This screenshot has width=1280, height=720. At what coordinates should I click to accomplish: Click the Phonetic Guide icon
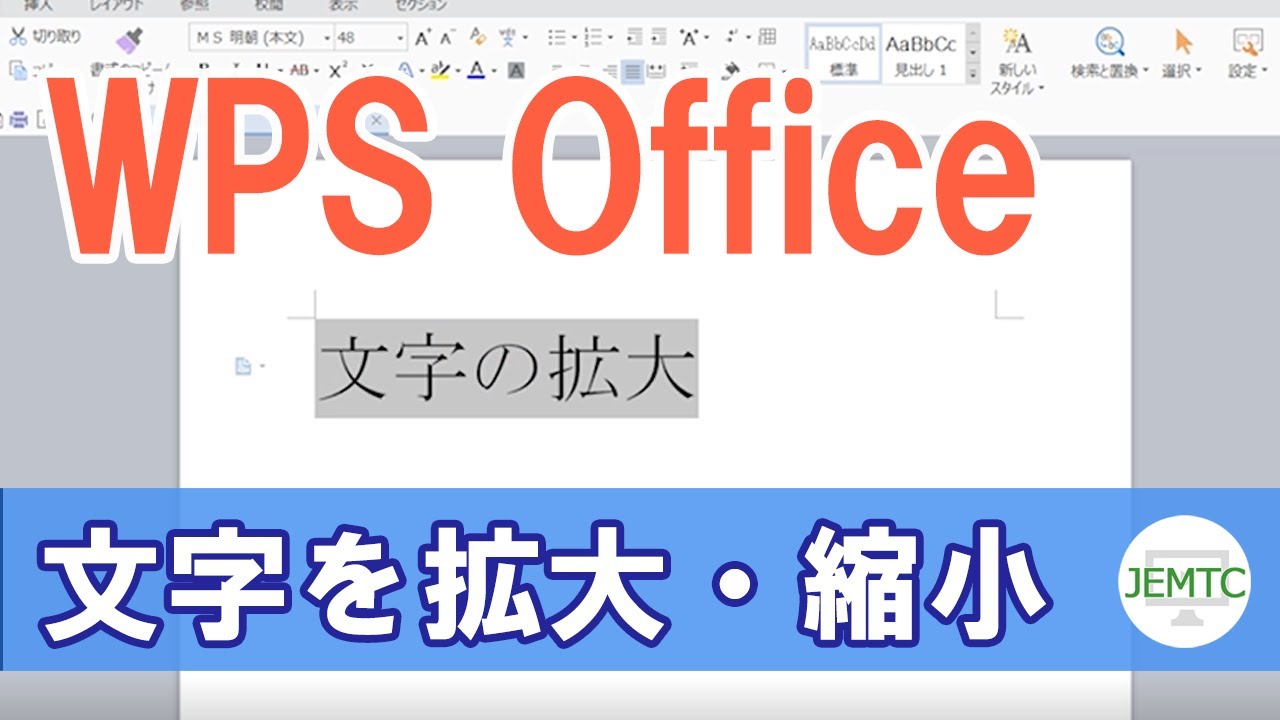pos(508,37)
